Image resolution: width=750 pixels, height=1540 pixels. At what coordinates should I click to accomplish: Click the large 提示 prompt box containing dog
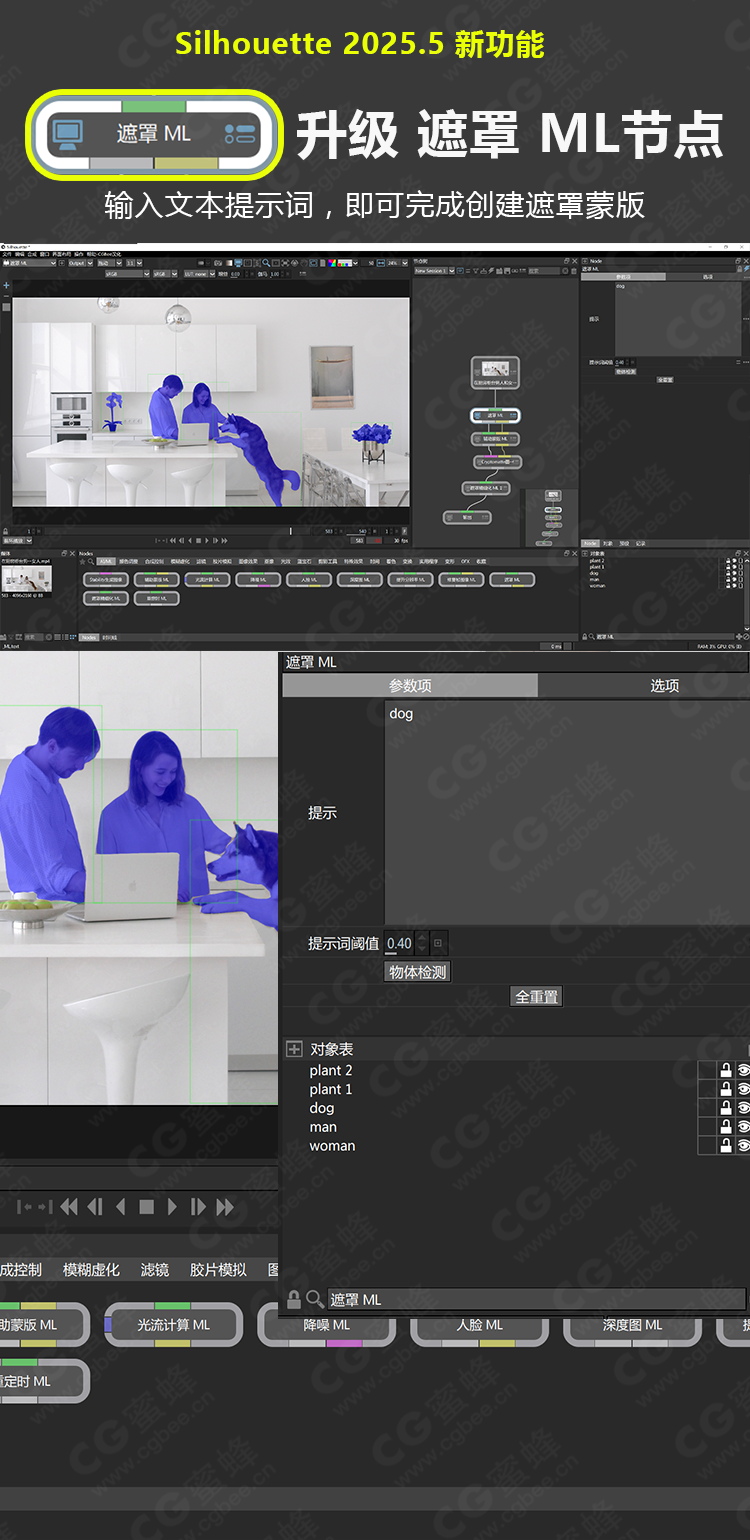[x=567, y=812]
